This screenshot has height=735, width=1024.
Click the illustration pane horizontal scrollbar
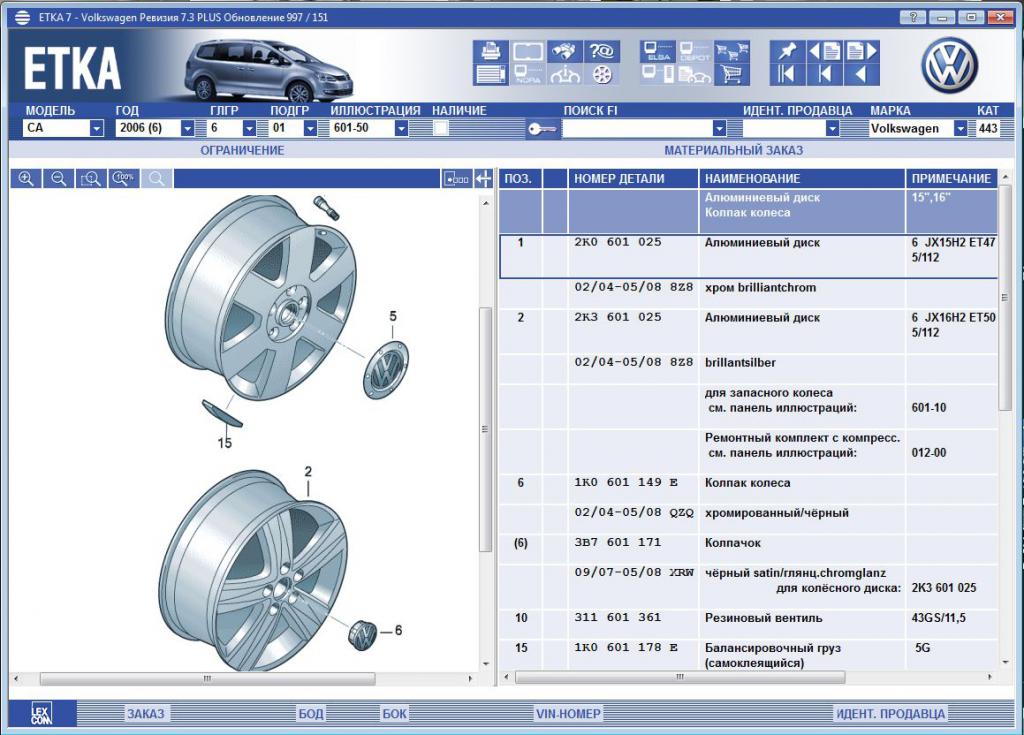207,679
